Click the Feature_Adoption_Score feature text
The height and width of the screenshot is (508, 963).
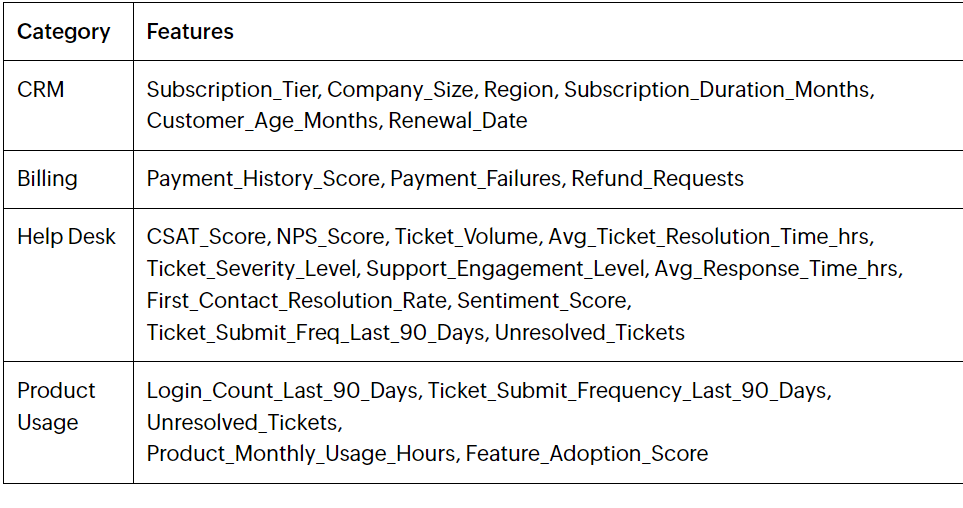pyautogui.click(x=587, y=454)
